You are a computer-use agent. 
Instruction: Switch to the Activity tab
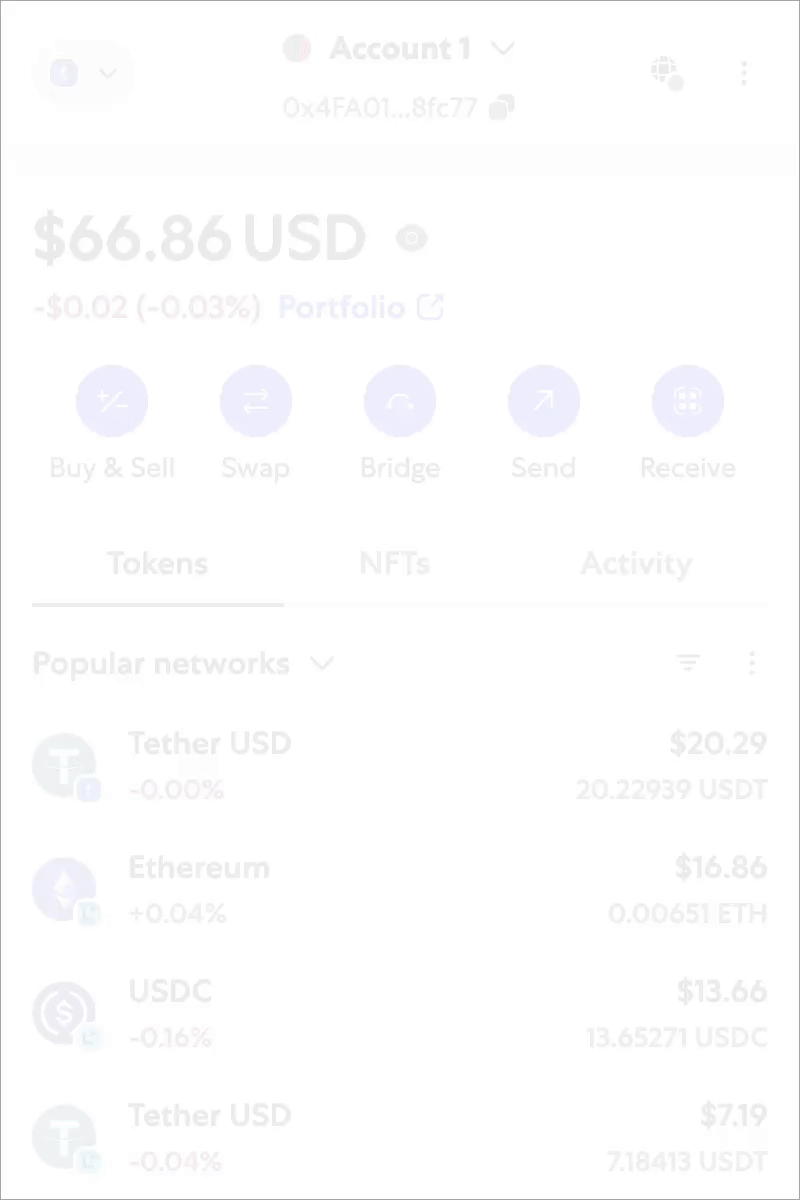click(636, 564)
